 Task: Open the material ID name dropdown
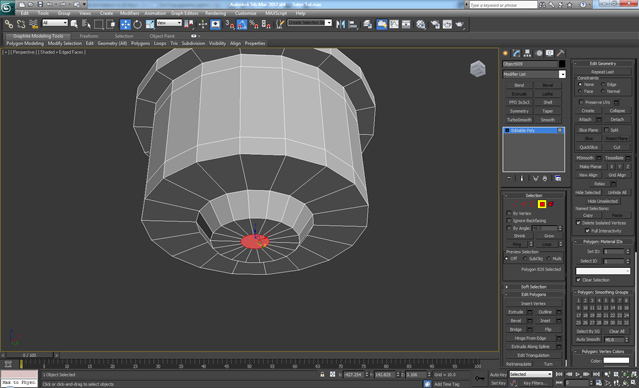point(603,271)
